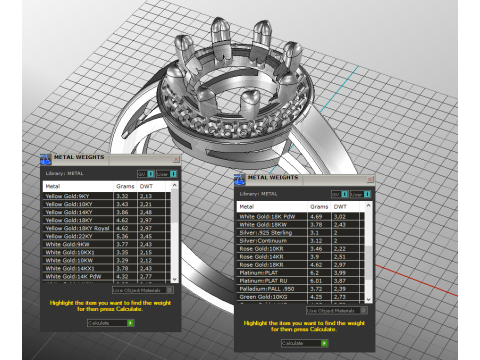Select the White Gold:14KX1 row

[x=107, y=268]
